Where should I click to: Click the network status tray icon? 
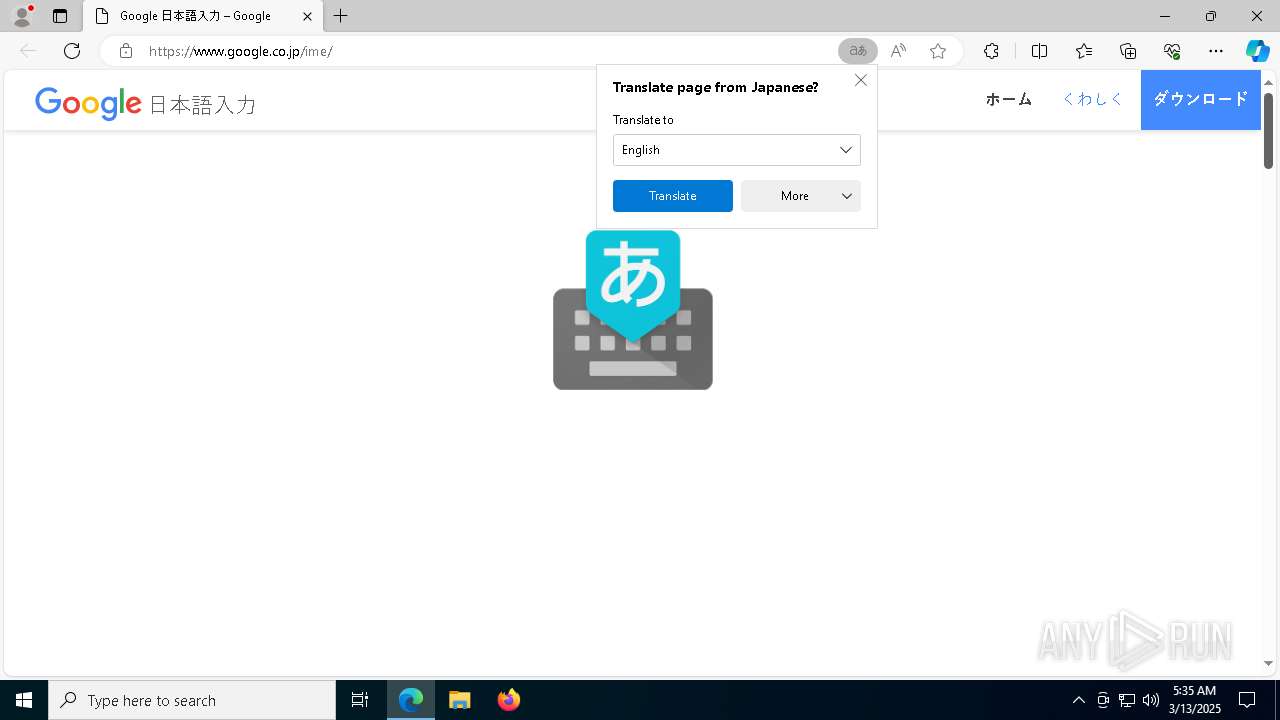[x=1127, y=700]
